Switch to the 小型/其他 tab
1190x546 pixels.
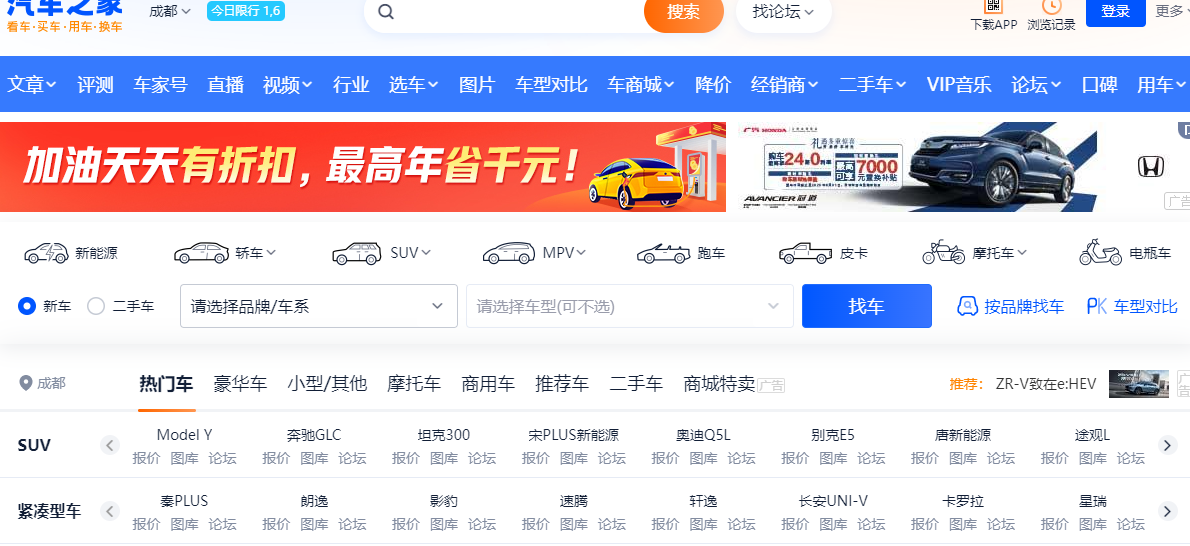327,383
